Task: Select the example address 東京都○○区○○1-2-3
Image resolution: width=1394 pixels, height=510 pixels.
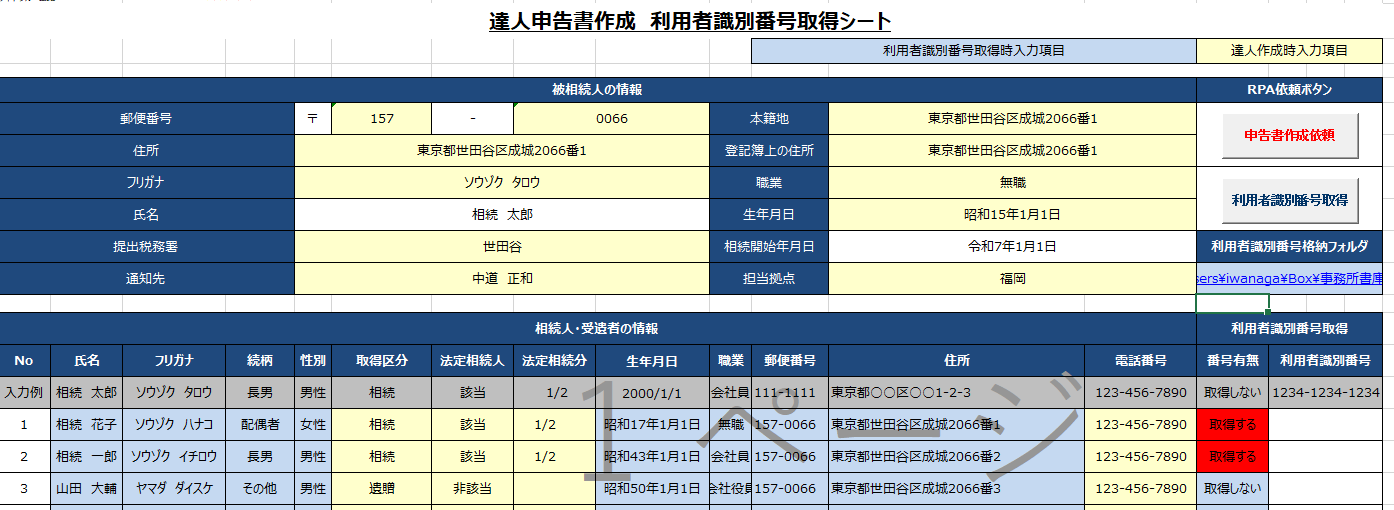Action: [957, 393]
